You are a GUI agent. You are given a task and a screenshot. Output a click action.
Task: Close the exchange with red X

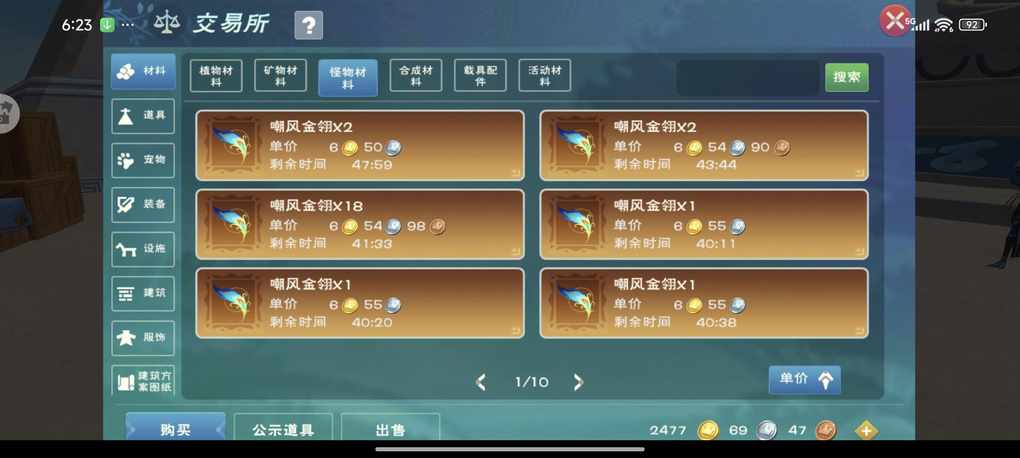point(895,21)
